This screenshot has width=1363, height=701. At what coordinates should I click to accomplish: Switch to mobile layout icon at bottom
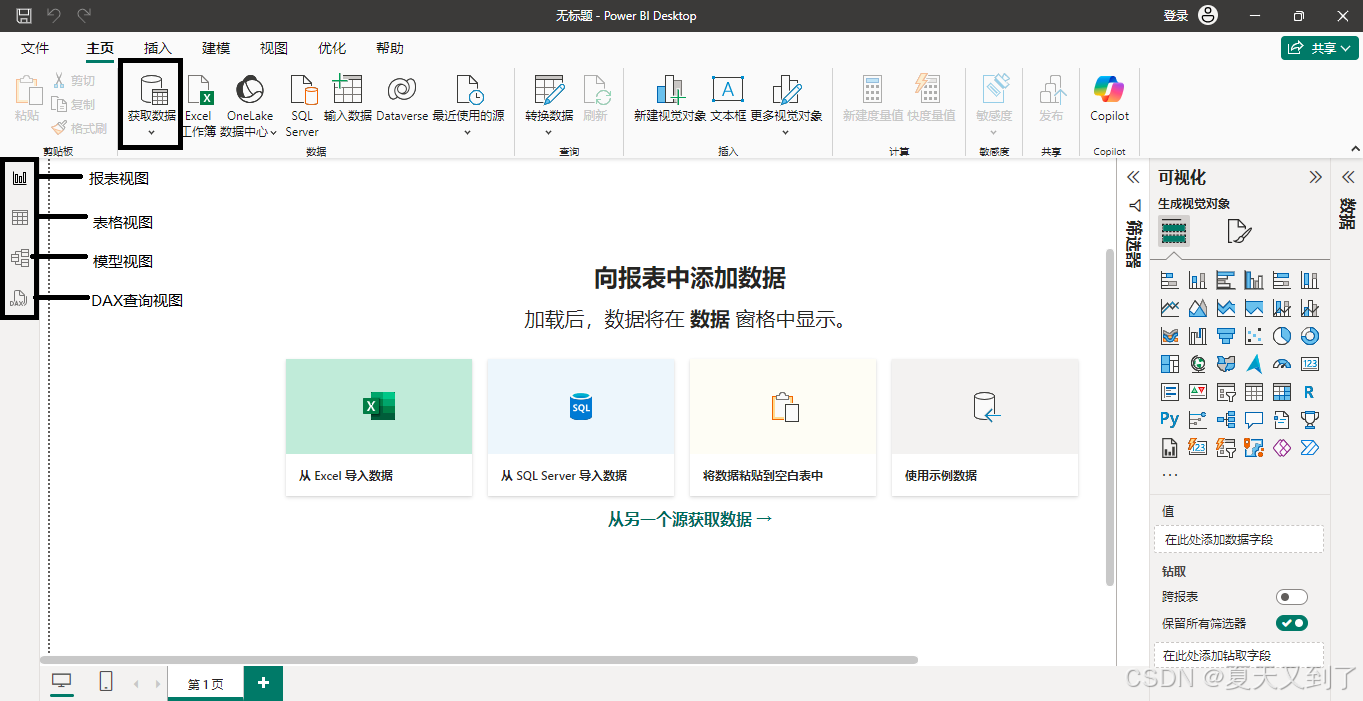[106, 682]
